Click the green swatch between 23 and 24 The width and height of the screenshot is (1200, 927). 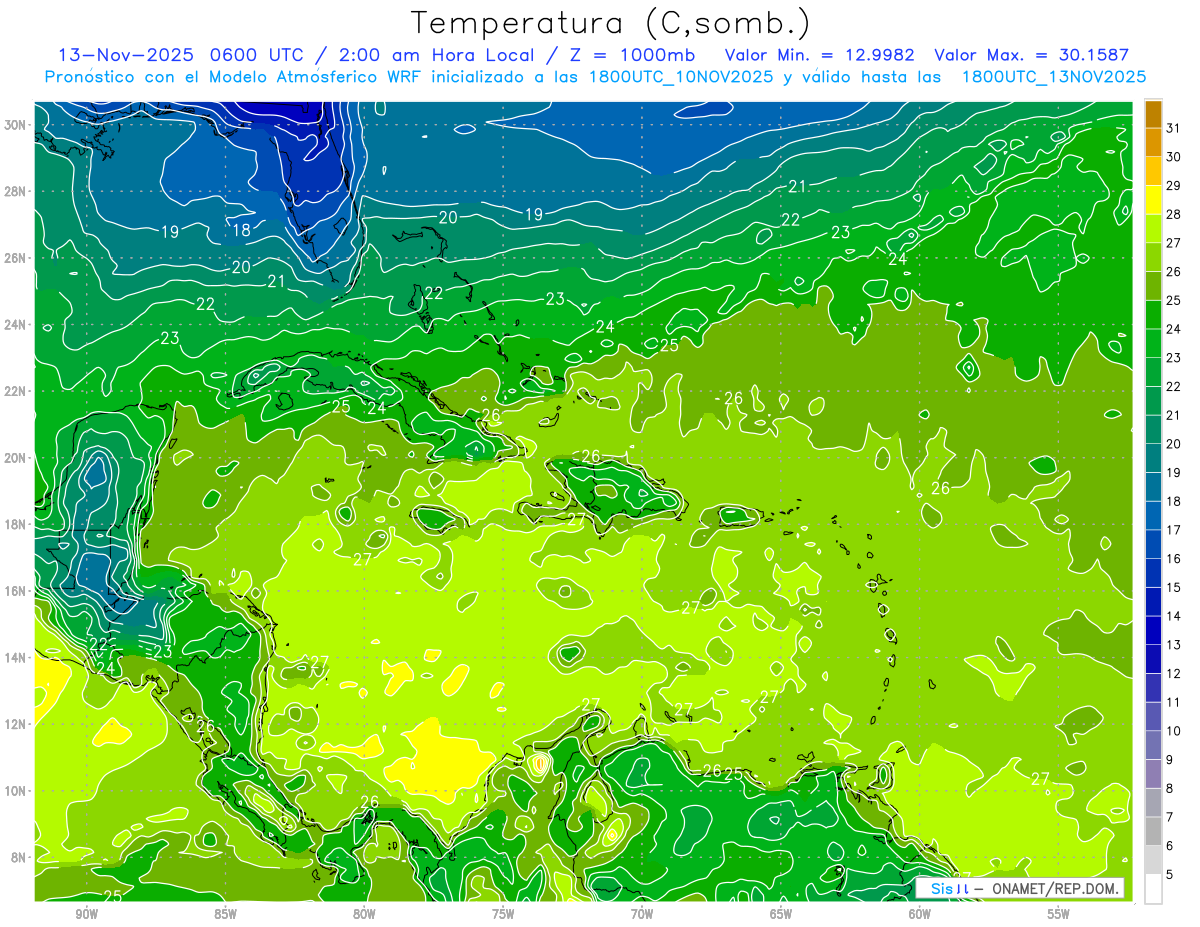1153,343
